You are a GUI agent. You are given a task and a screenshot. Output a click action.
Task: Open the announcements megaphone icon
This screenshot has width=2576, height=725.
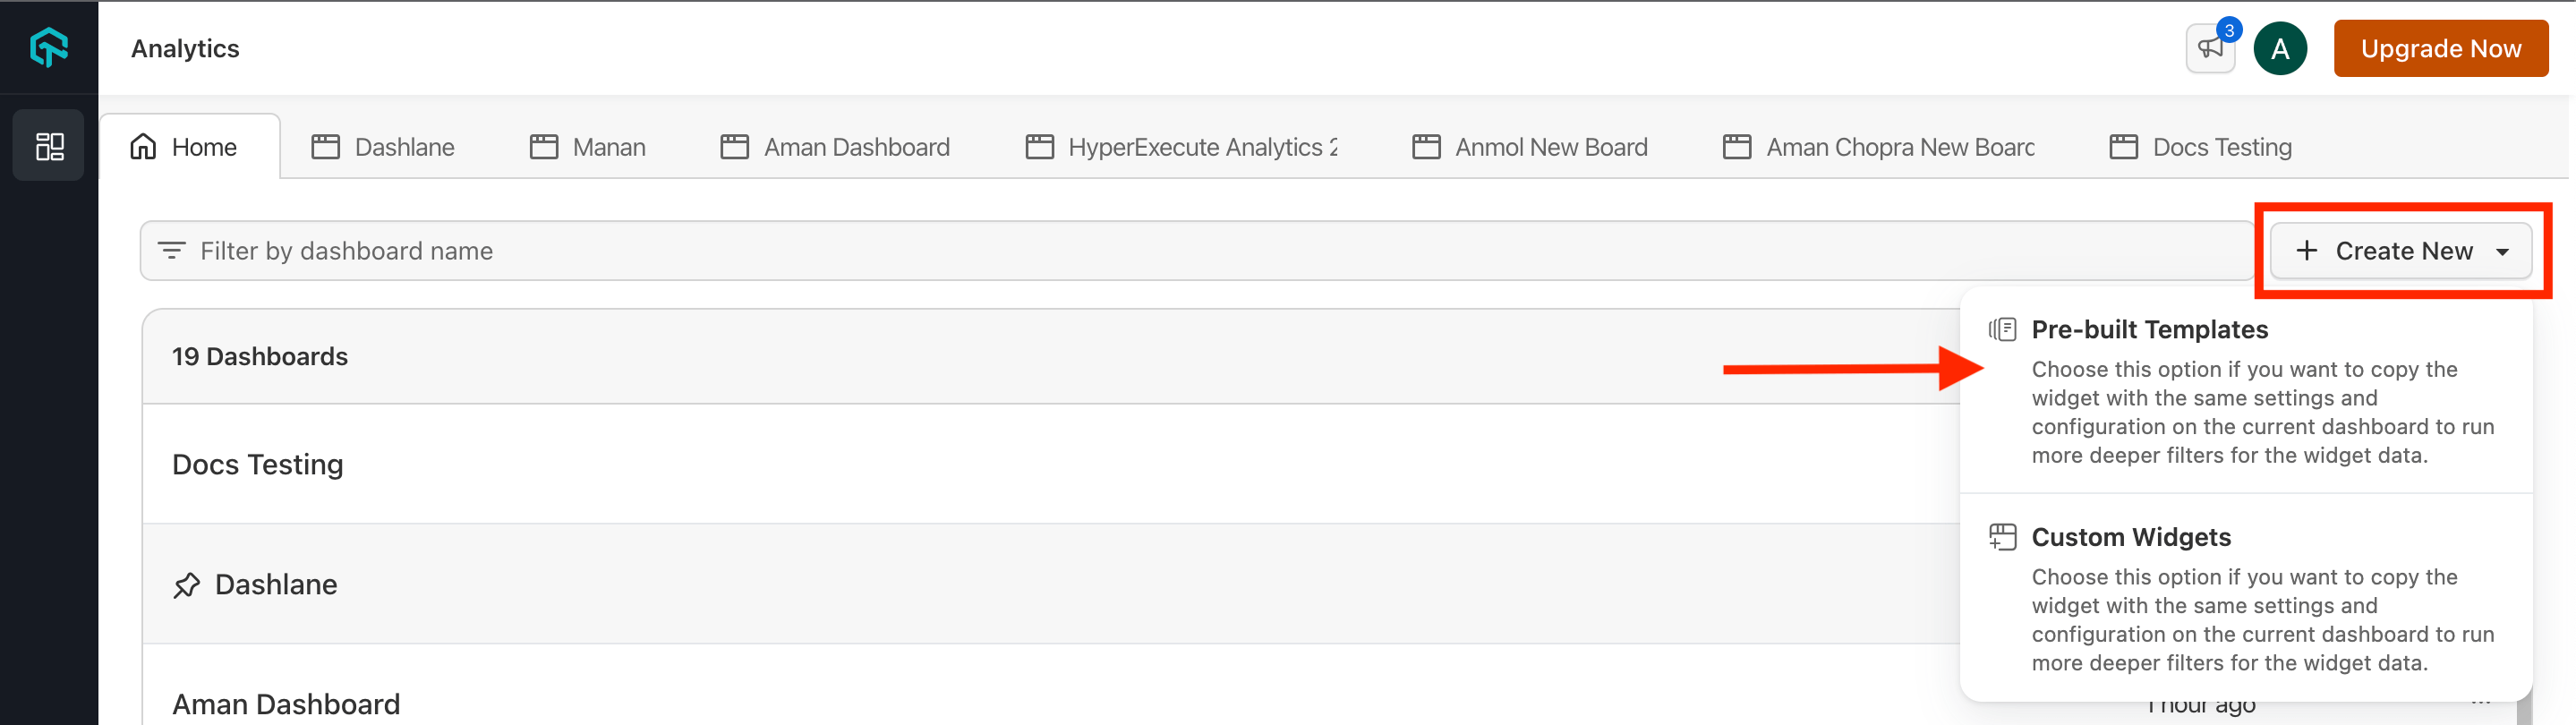coord(2210,48)
